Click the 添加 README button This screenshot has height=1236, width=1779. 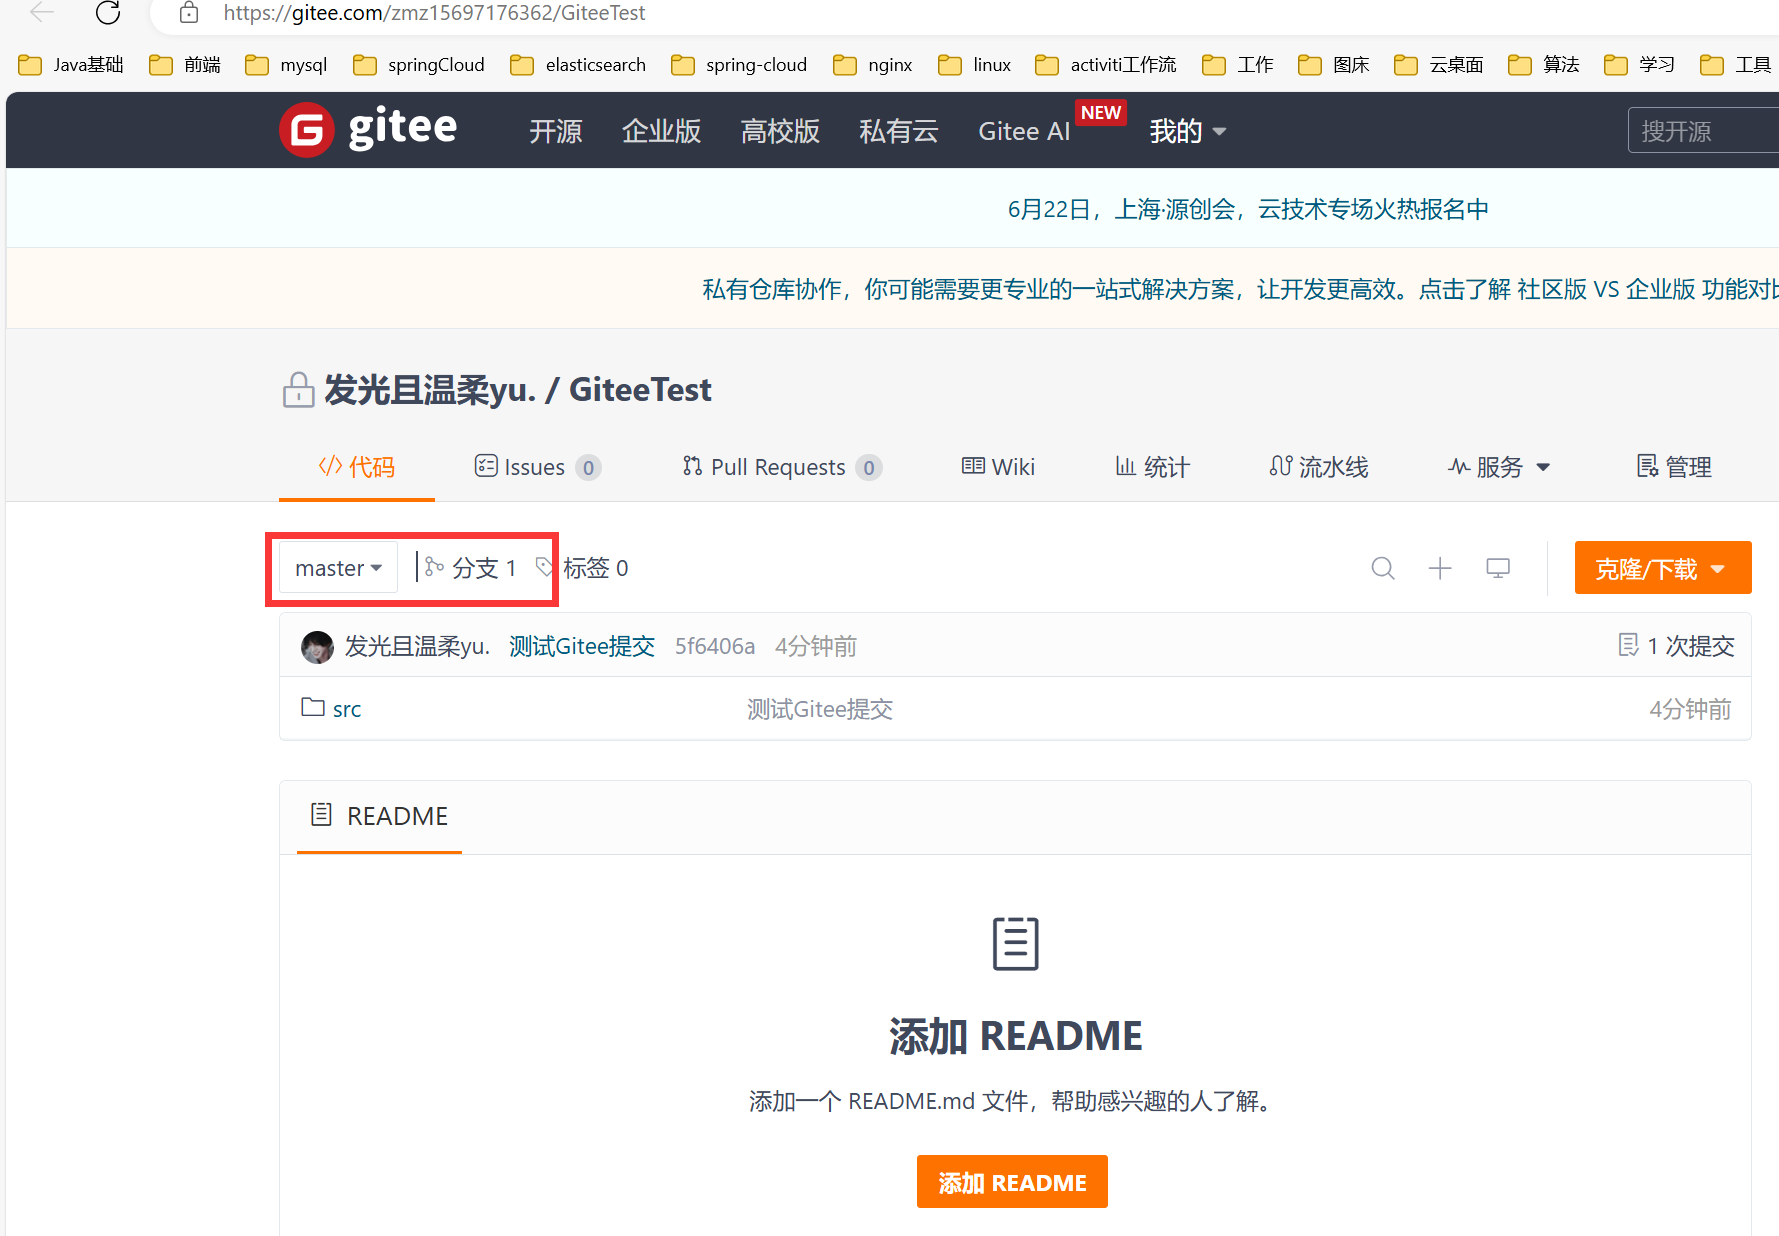(1012, 1182)
